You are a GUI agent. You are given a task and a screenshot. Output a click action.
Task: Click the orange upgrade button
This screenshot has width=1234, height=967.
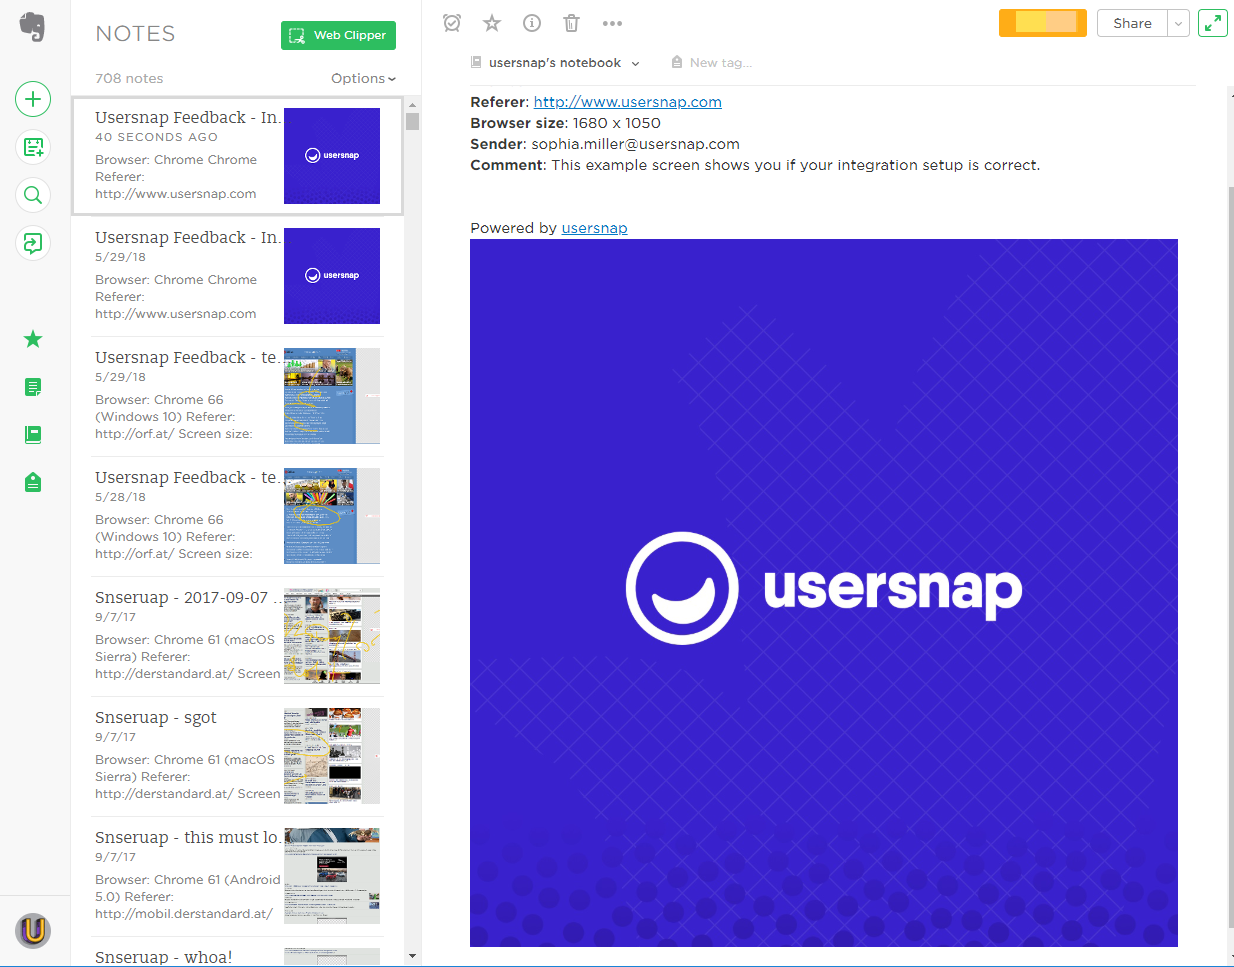(x=1042, y=23)
